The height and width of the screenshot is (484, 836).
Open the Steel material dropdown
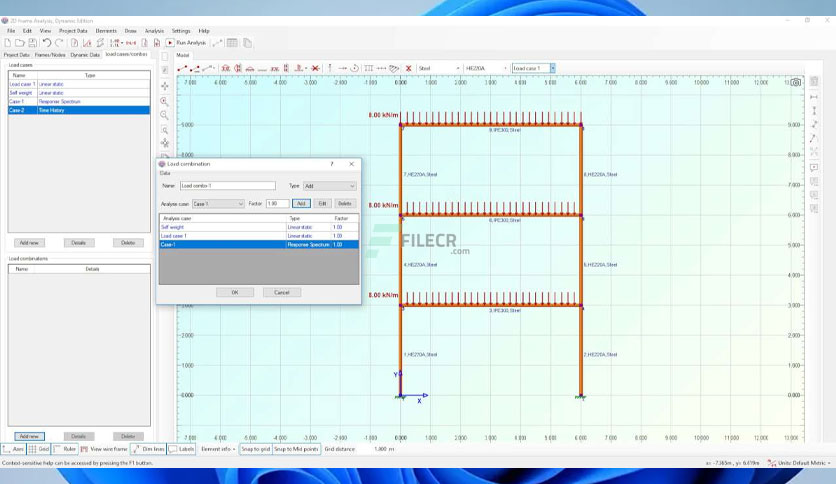439,68
